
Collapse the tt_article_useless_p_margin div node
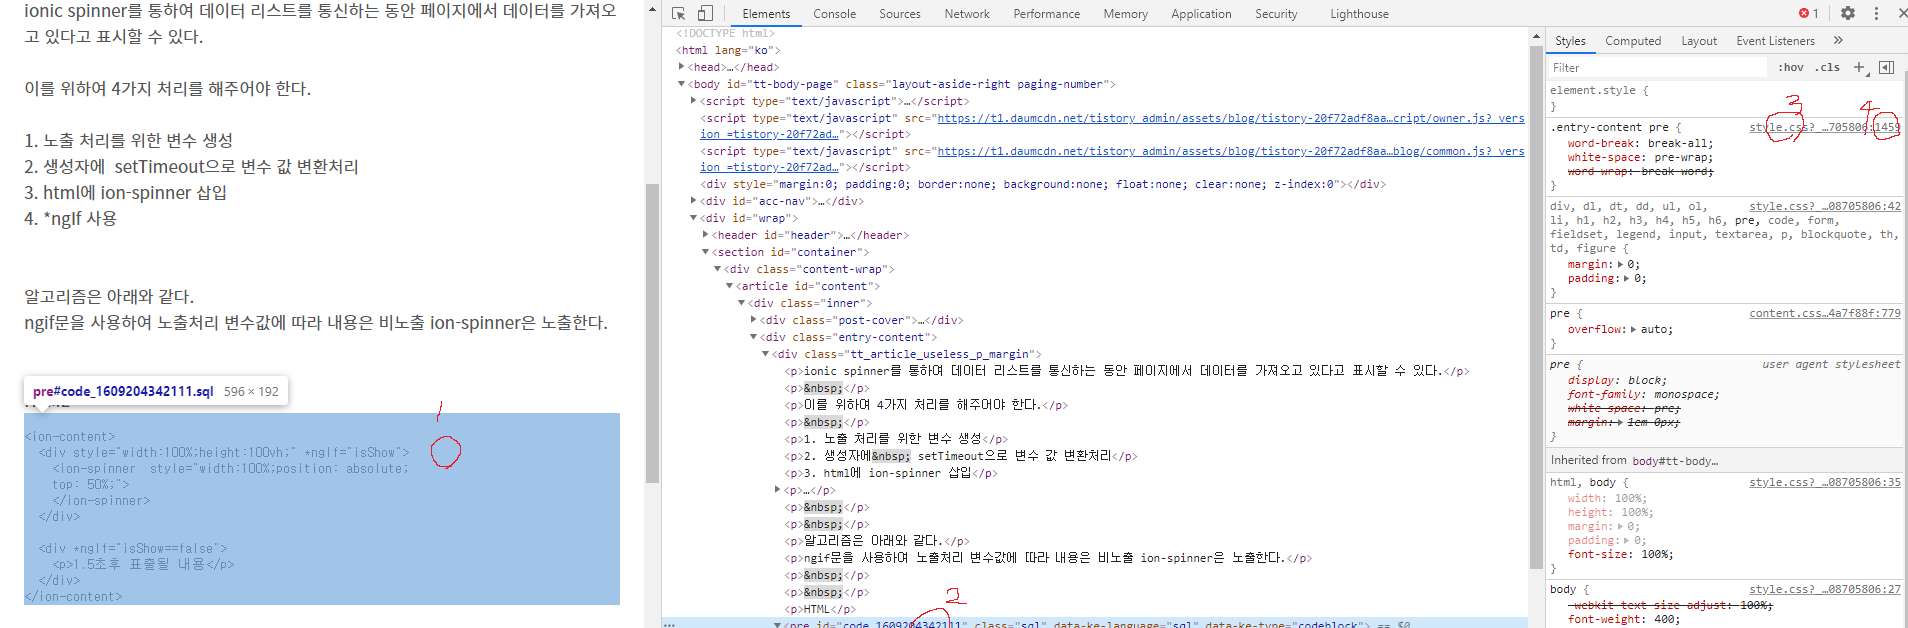click(x=766, y=354)
